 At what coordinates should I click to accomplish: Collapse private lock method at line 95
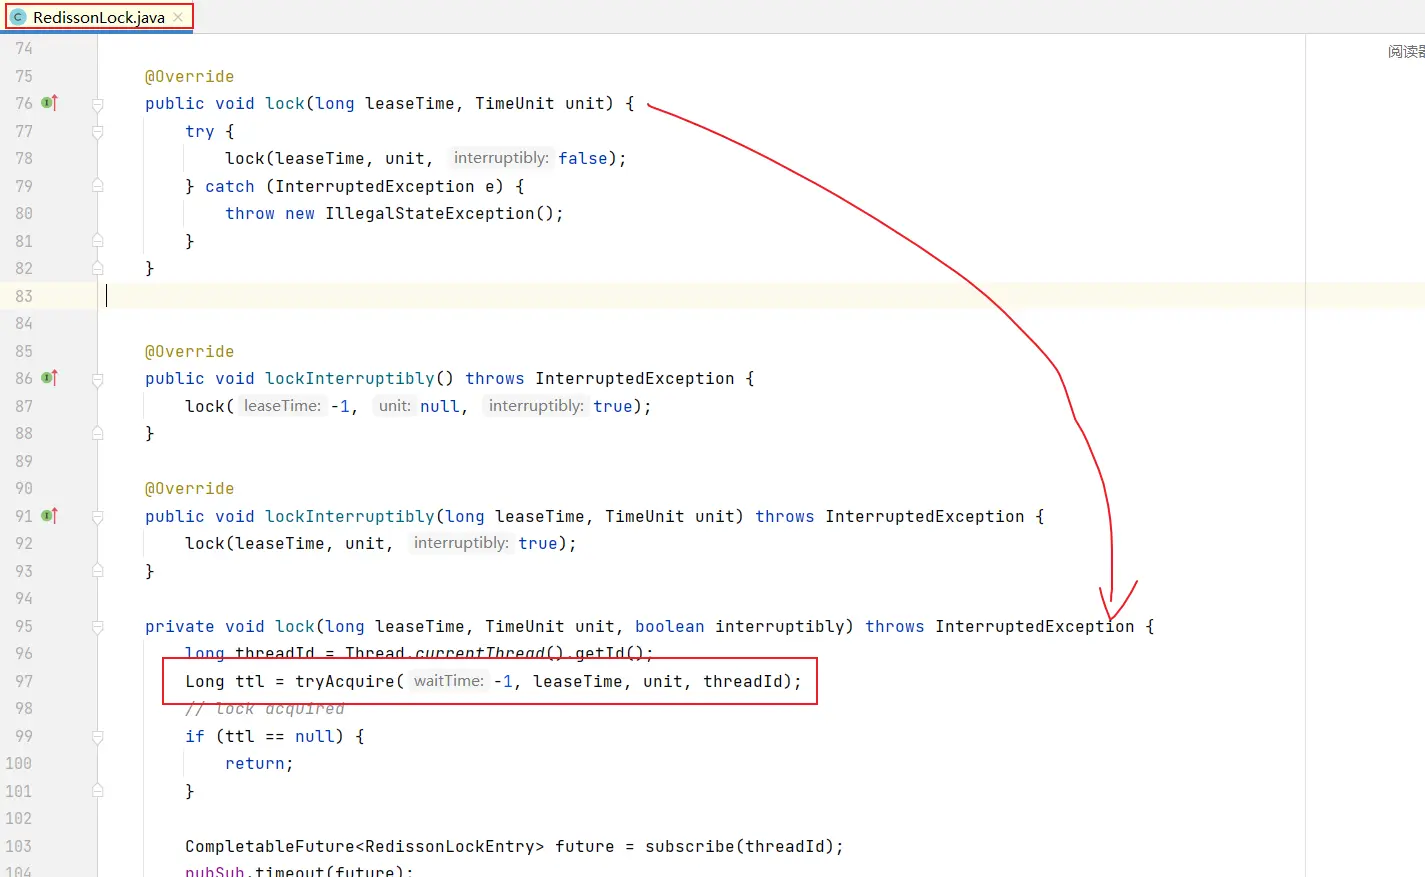(98, 627)
